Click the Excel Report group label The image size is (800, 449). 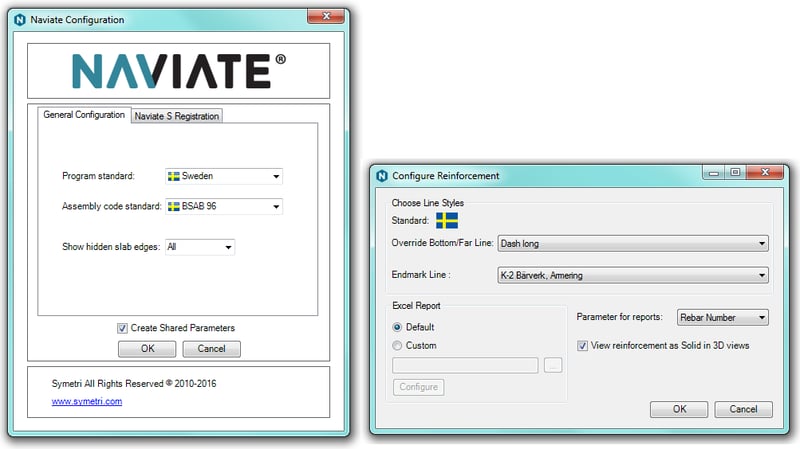416,306
